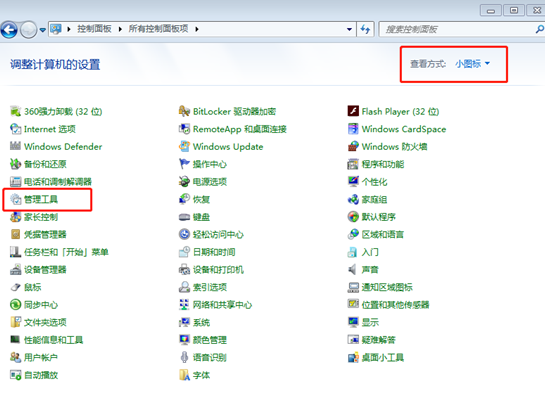
Task: Click the 操作中心 flag icon
Action: pos(184,164)
